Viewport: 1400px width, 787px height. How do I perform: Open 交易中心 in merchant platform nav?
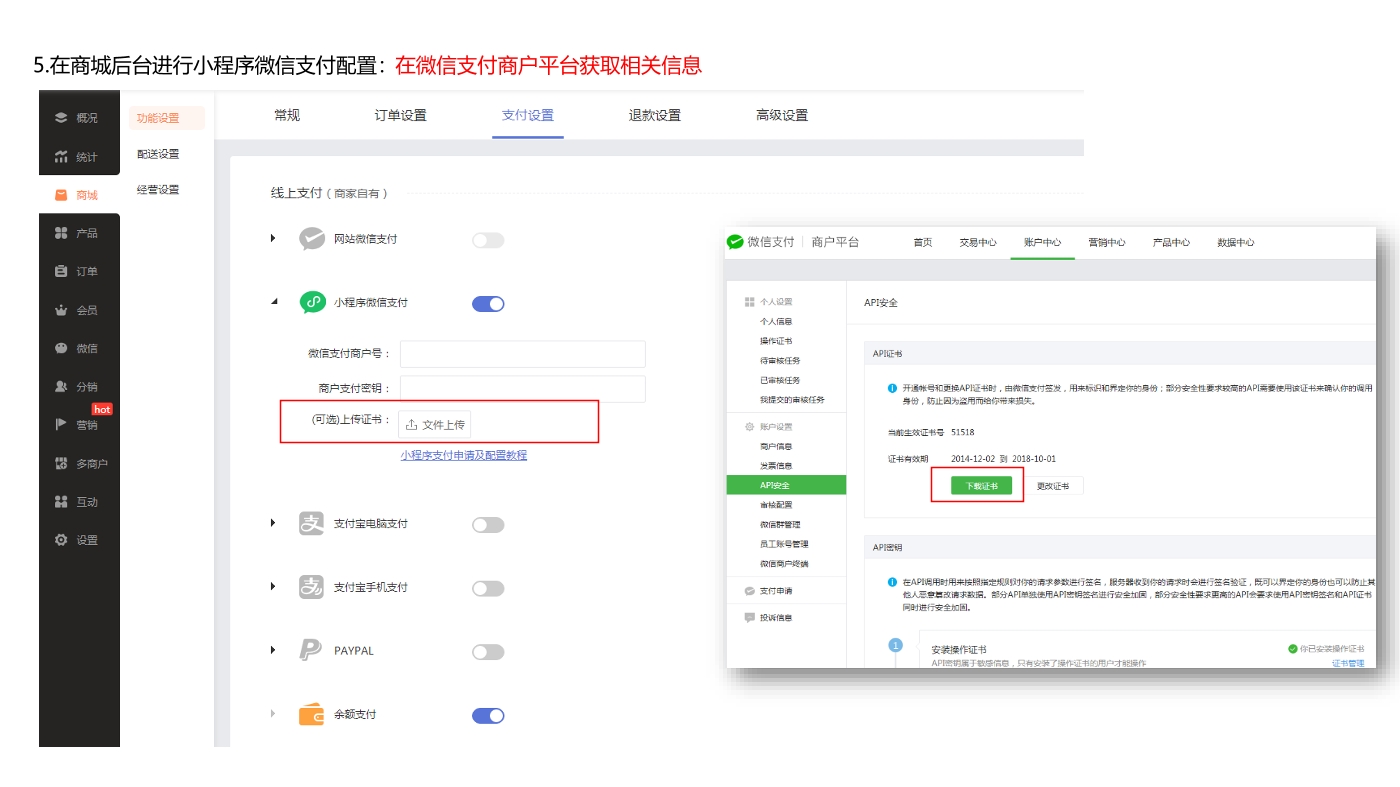point(978,243)
